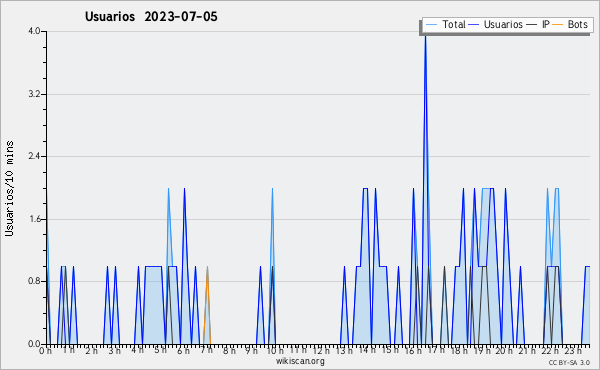600x370 pixels.
Task: Click the '2 h' x-axis label
Action: point(91,350)
